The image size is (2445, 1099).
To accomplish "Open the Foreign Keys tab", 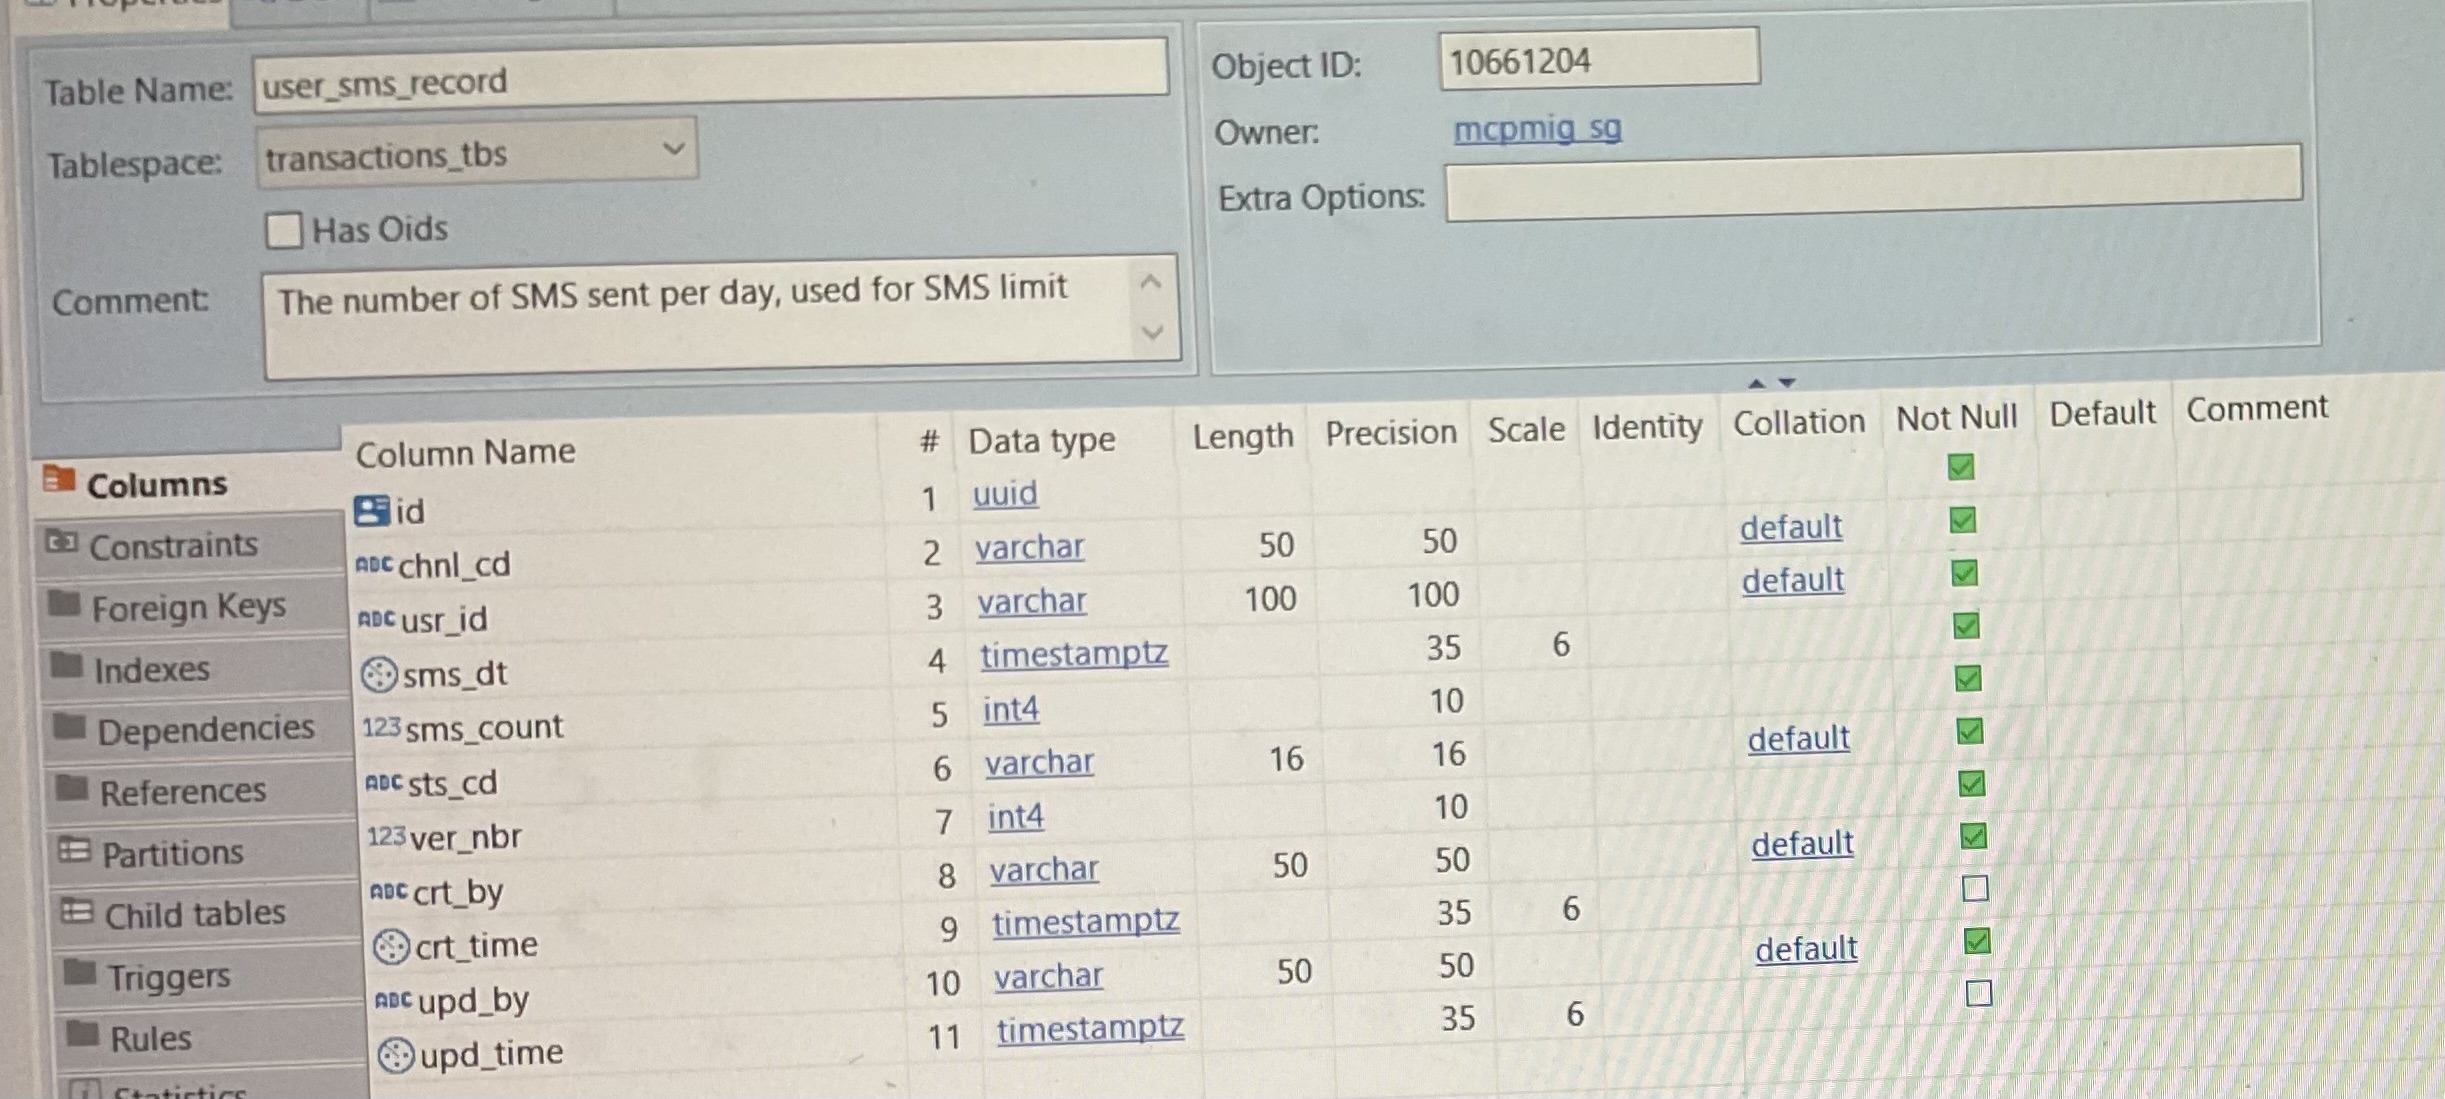I will [x=188, y=607].
